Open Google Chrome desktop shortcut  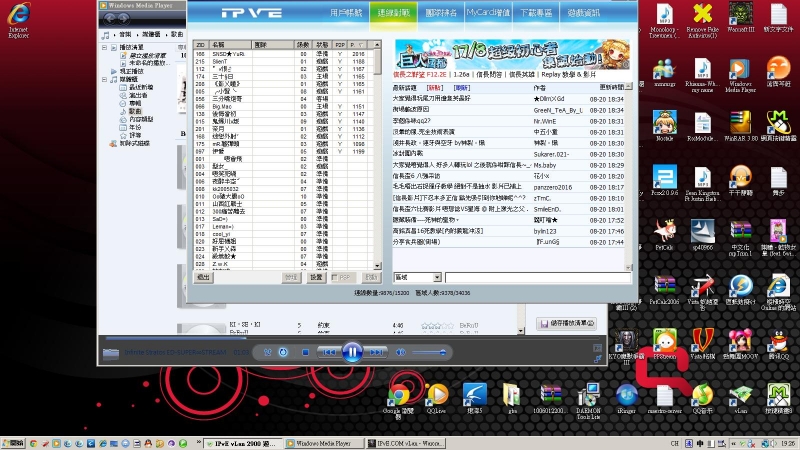click(397, 393)
